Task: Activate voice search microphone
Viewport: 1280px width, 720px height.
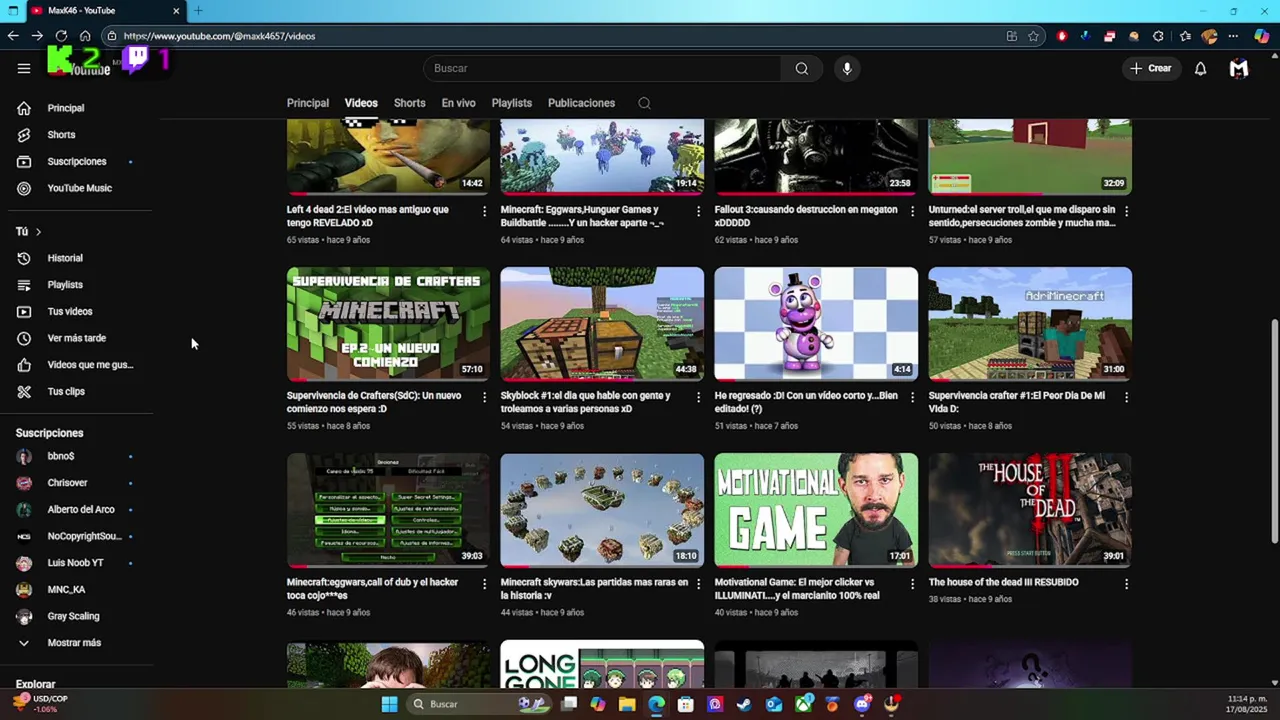Action: click(x=847, y=68)
